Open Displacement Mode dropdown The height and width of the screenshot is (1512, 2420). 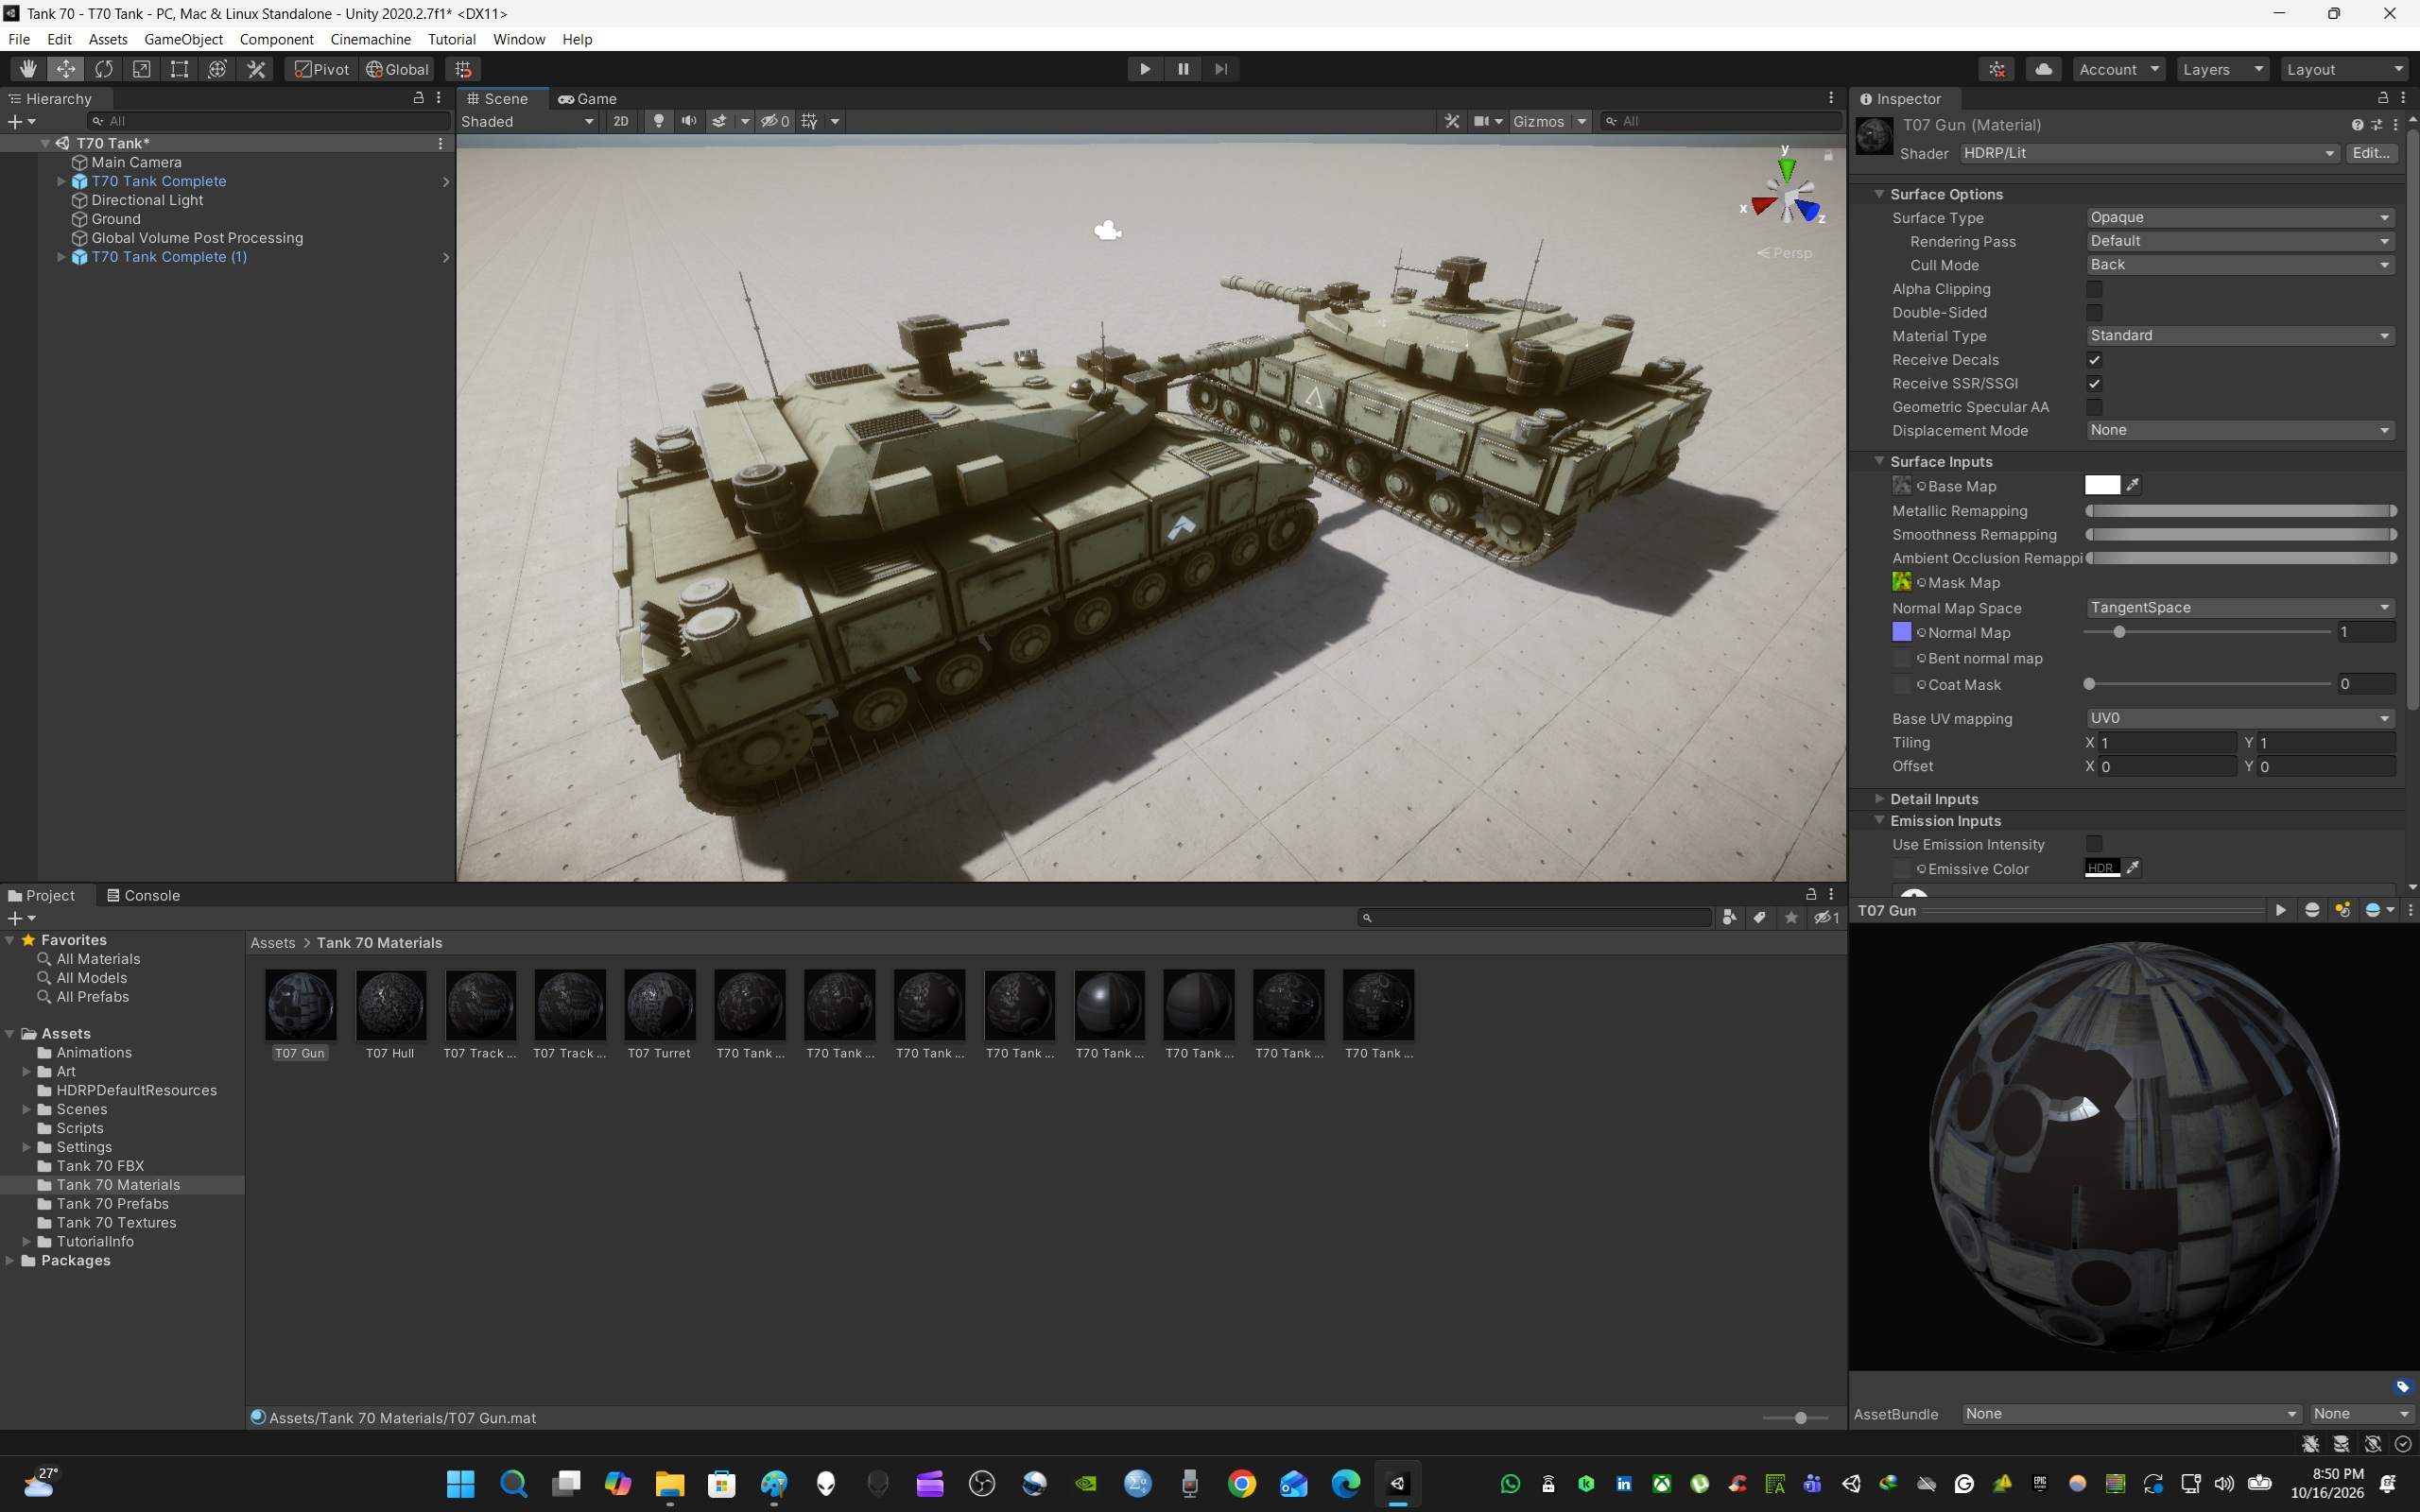tap(2240, 431)
